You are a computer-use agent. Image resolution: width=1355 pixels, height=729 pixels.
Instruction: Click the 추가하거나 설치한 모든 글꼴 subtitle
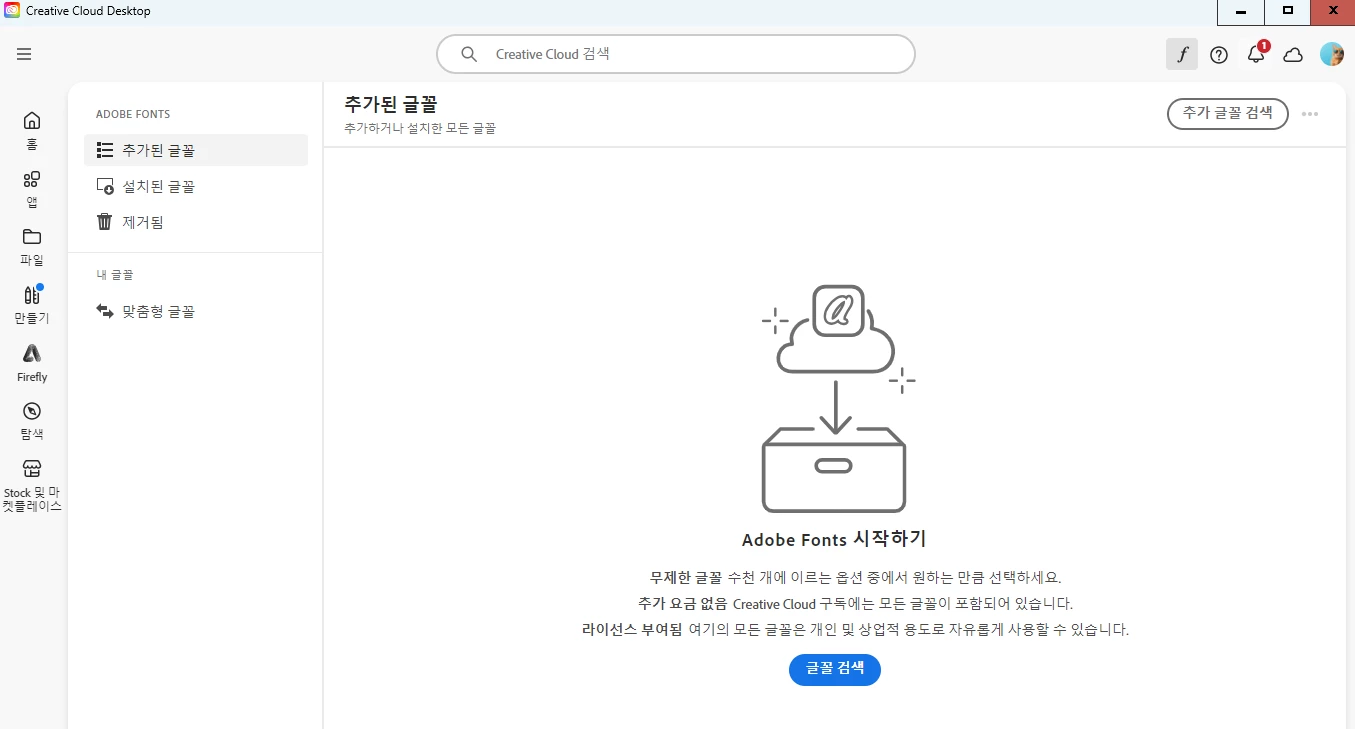420,129
